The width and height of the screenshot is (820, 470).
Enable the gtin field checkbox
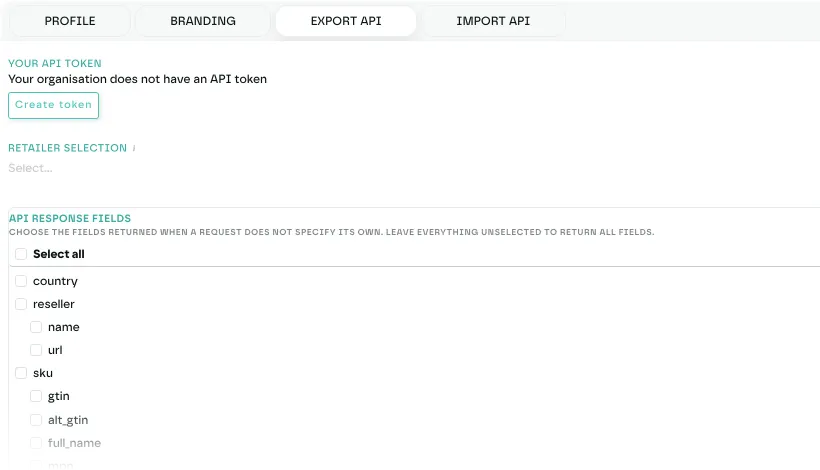[36, 396]
